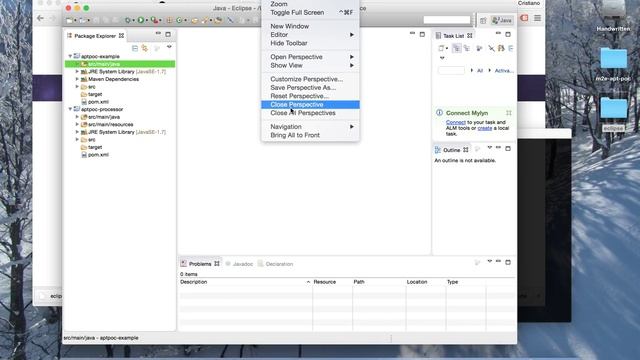Close the Connect Mylyn notification
This screenshot has height=360, width=640.
(509, 113)
